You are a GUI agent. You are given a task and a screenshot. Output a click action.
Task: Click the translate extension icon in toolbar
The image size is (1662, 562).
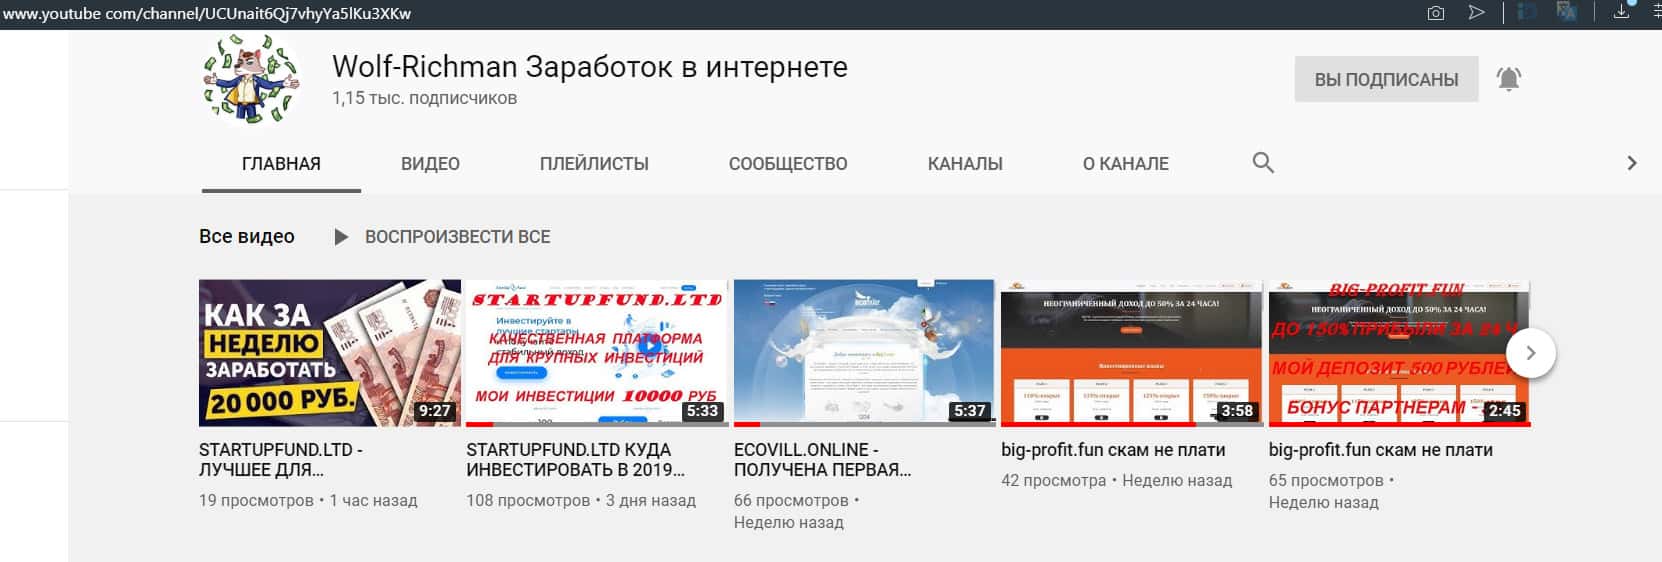click(1566, 12)
